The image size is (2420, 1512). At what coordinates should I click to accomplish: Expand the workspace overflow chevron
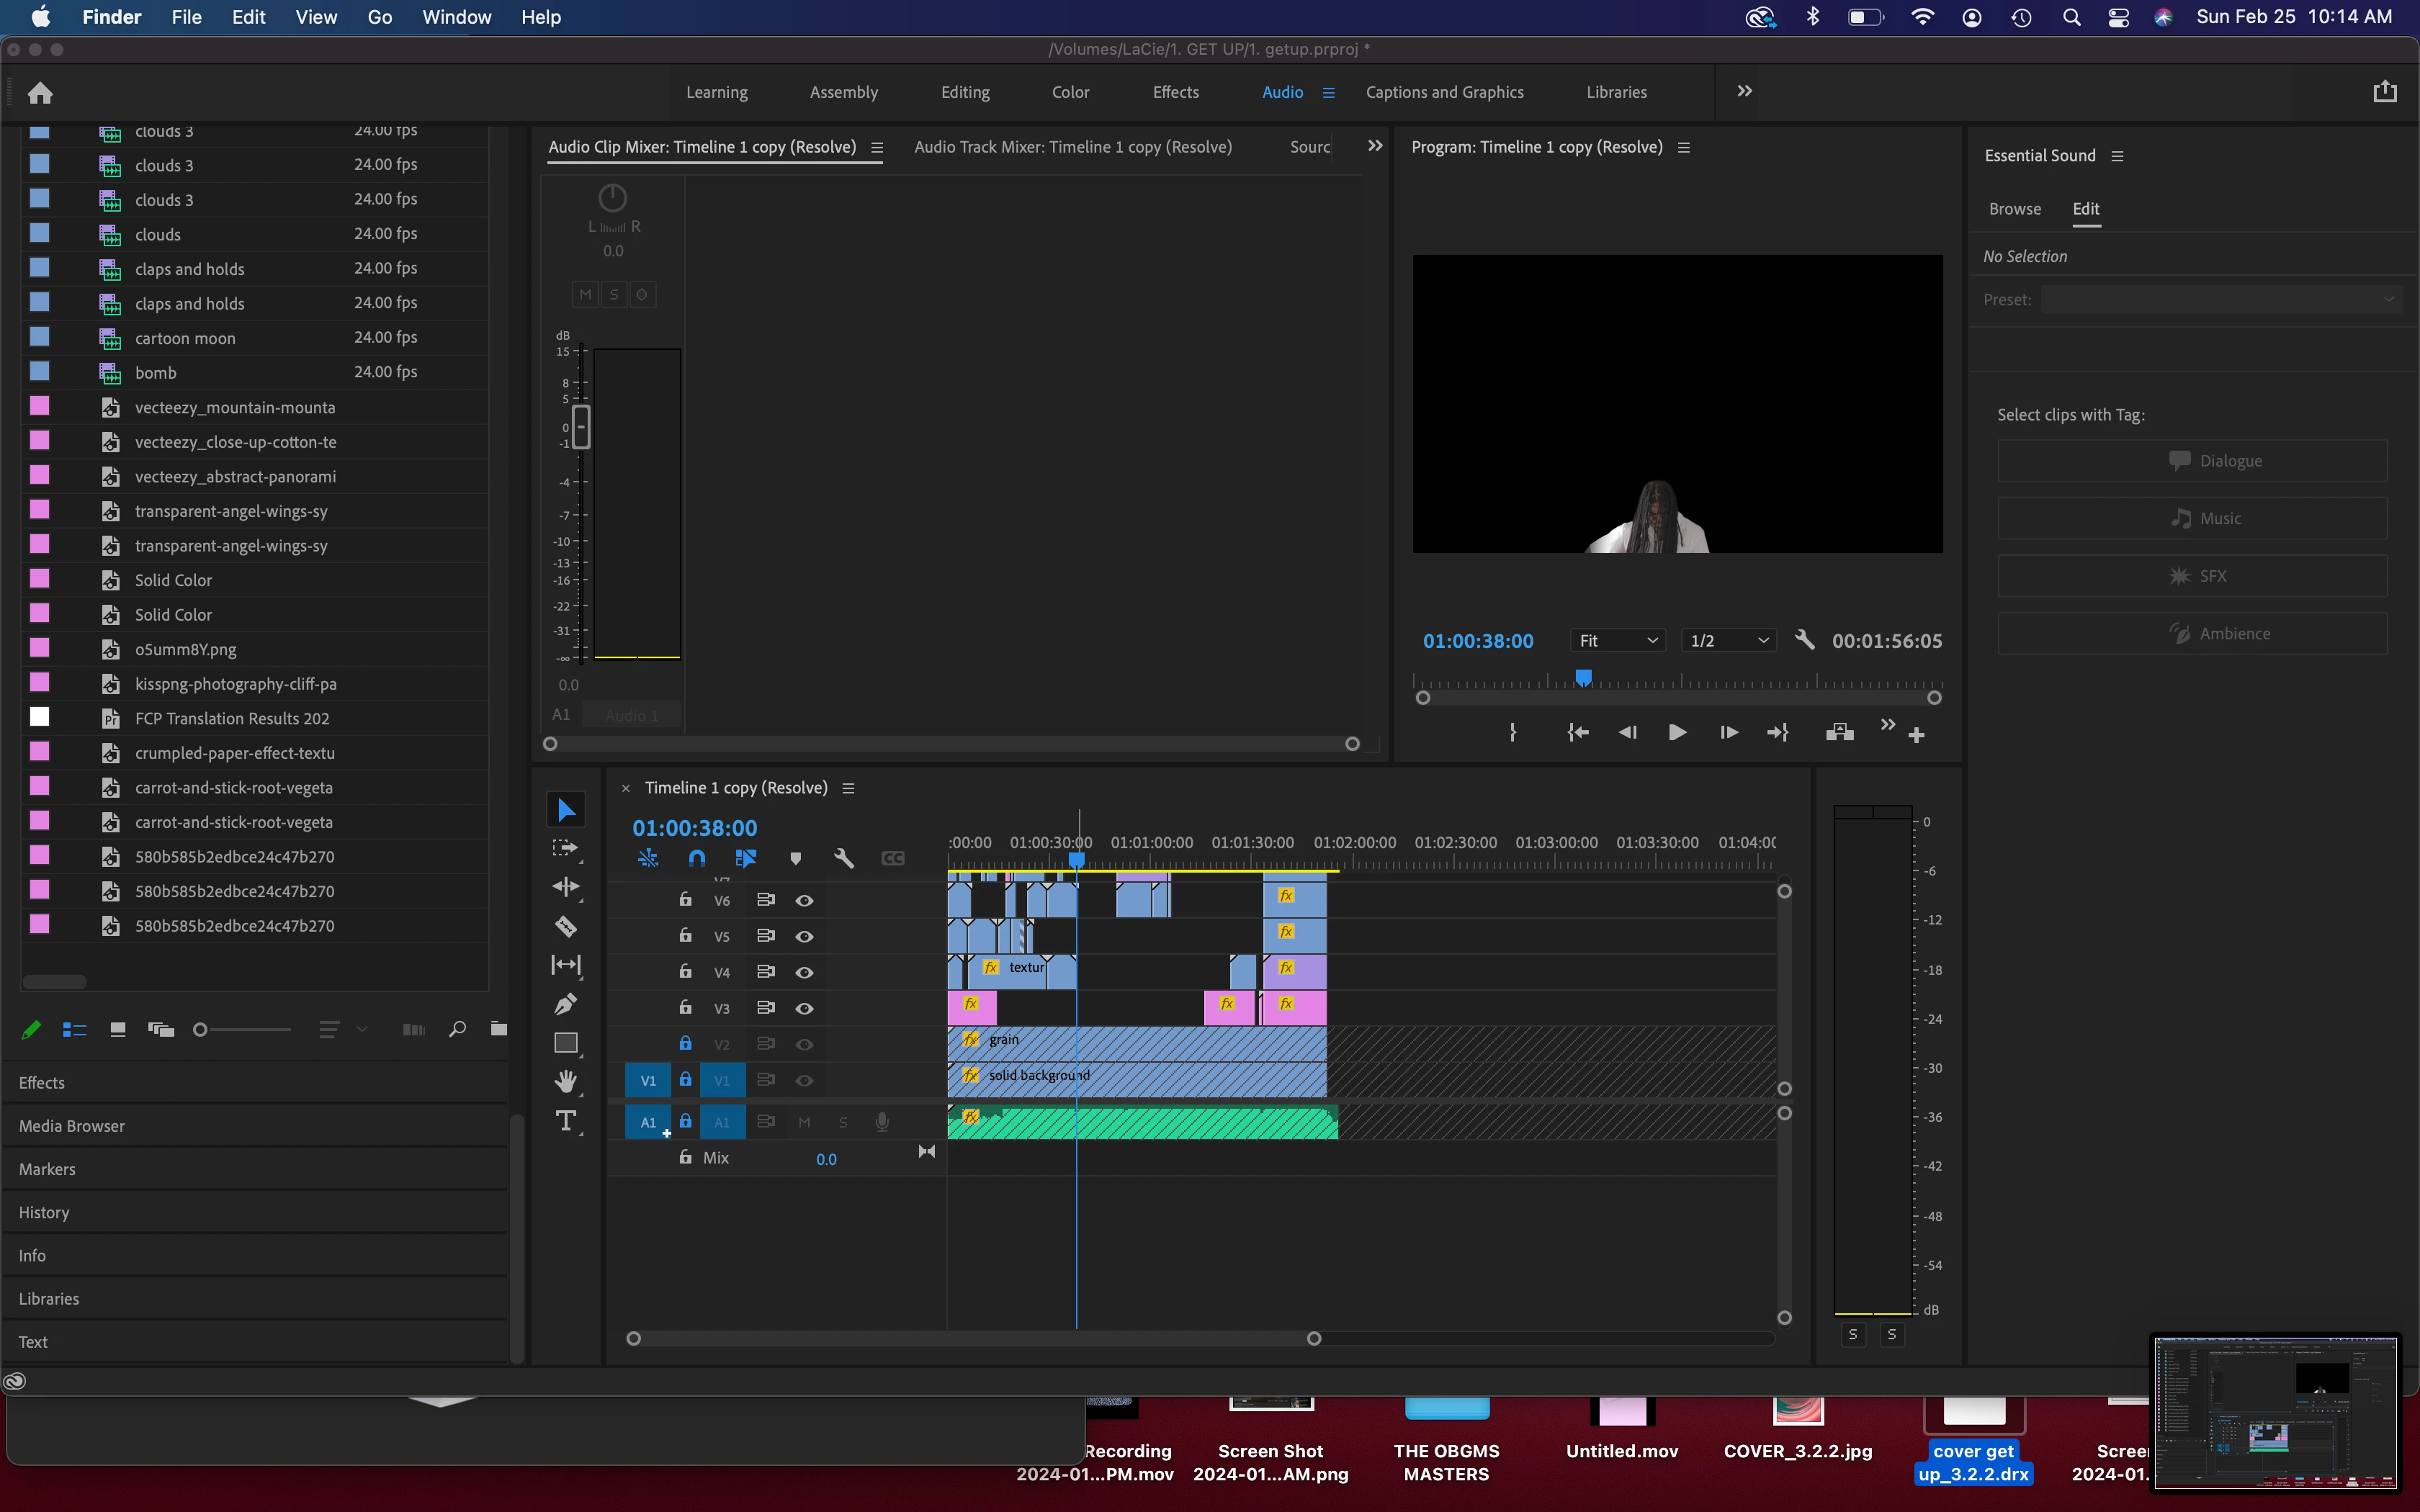[x=1744, y=91]
